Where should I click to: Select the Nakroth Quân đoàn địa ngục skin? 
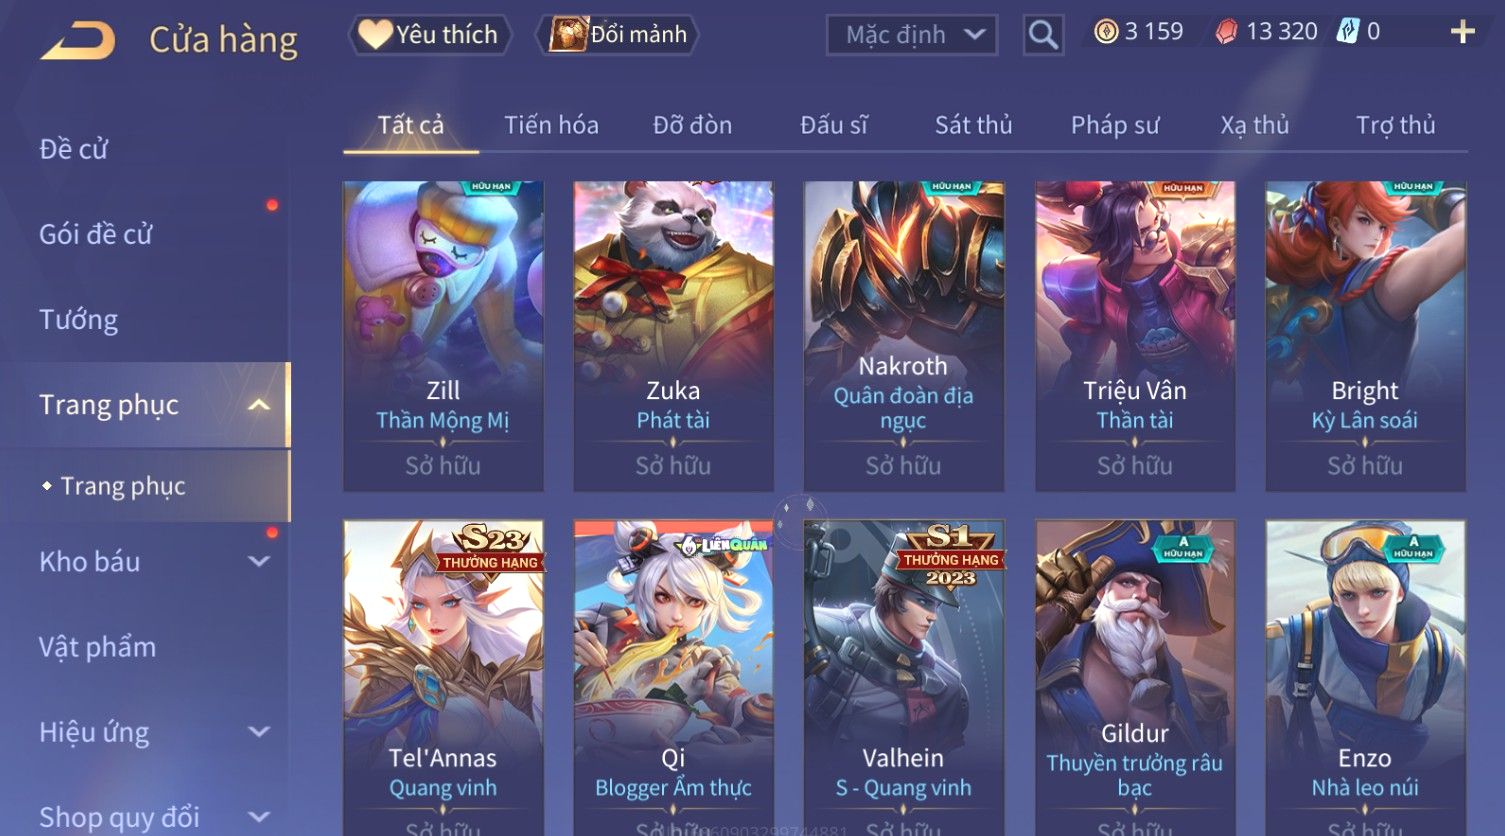click(903, 336)
